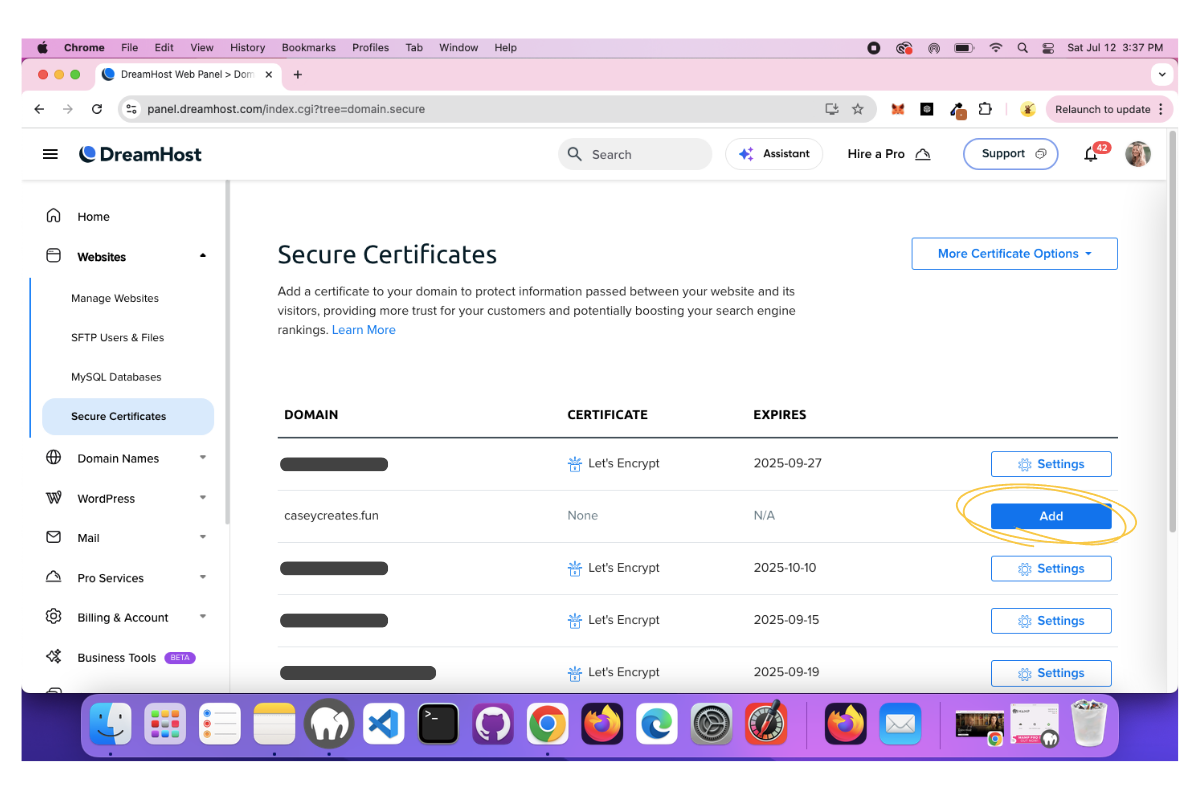This screenshot has height=800, width=1200.
Task: Open Settings for certificate expiring 2025-09-27
Action: tap(1051, 464)
